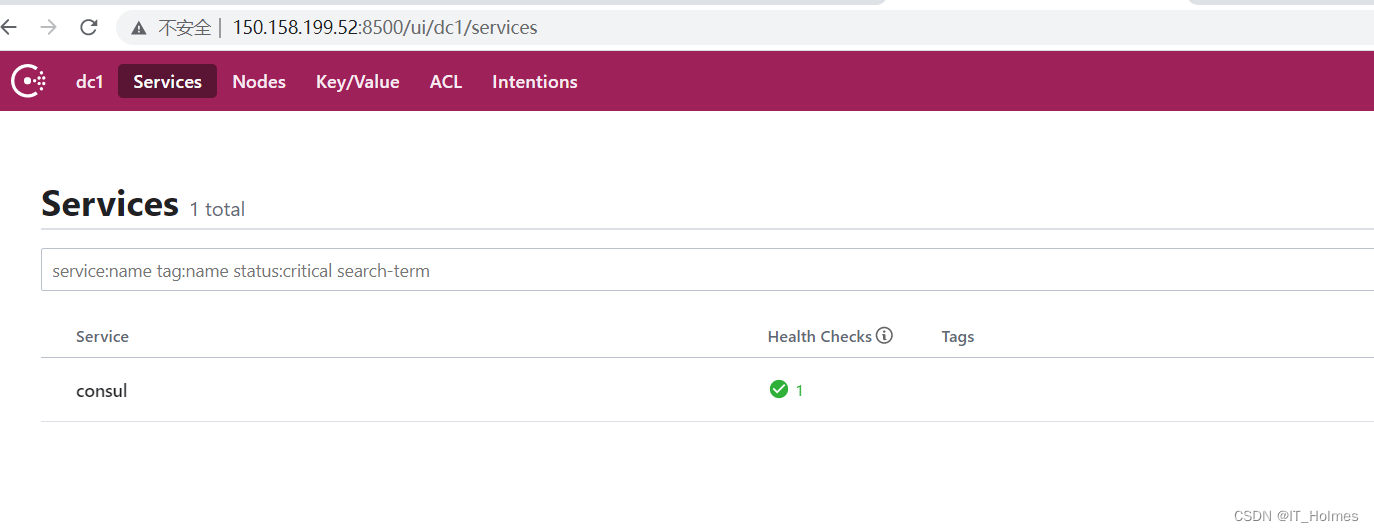Click the not-secure warning triangle icon

tap(139, 28)
